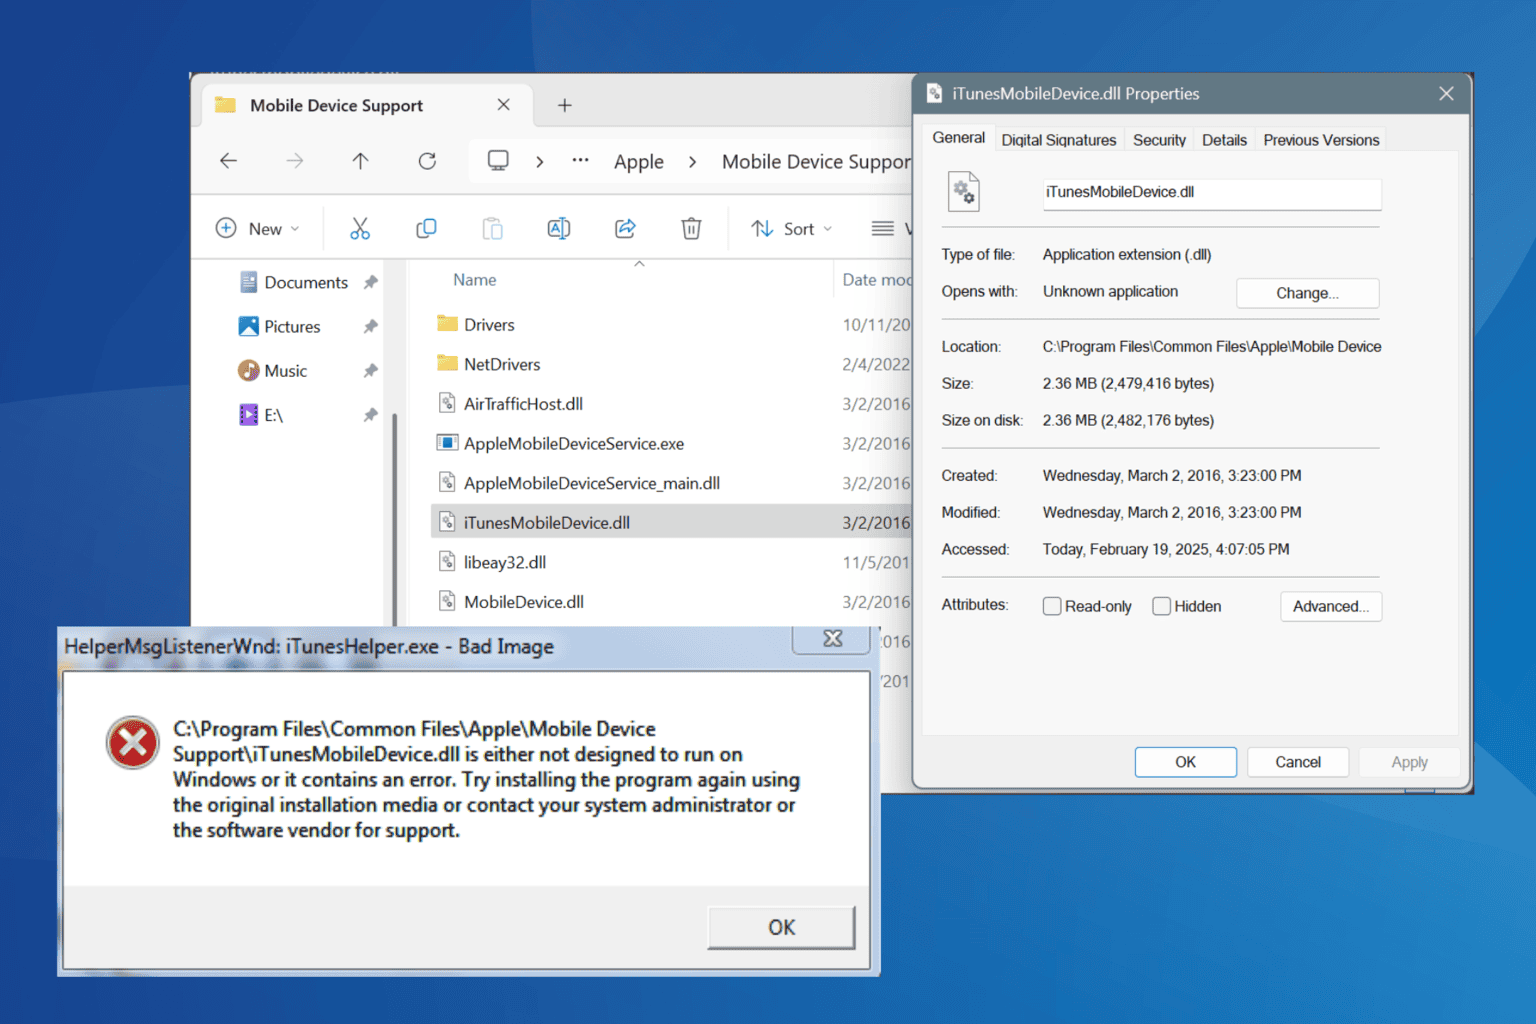This screenshot has width=1536, height=1024.
Task: Click the Copy icon in toolbar
Action: coord(426,229)
